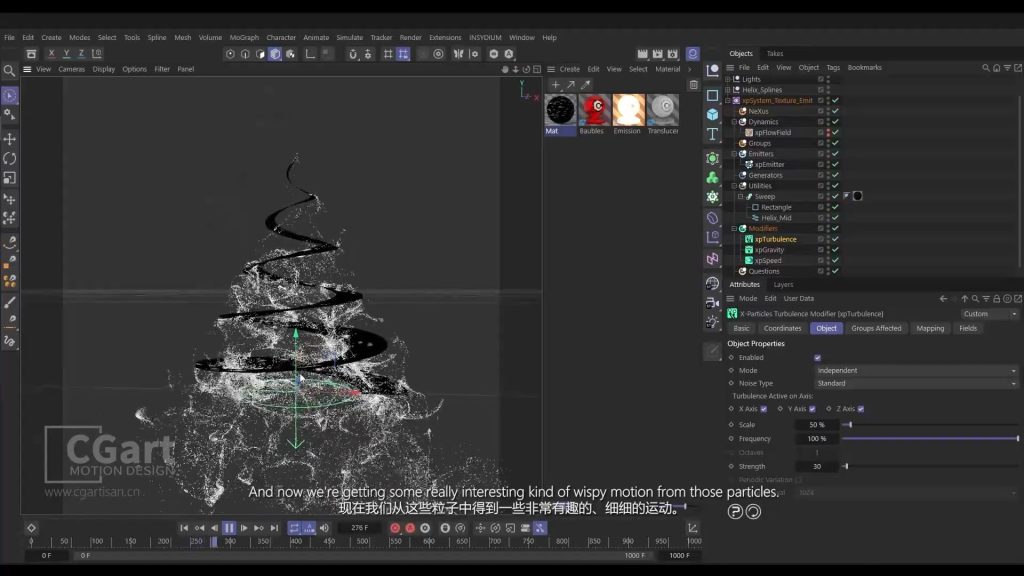Click the Render to Picture Viewer clapper icon
Screen dimensions: 1024x576
click(658, 54)
